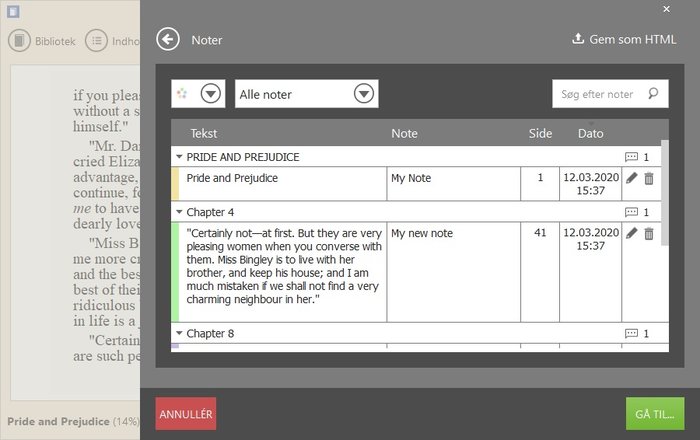The image size is (700, 440).
Task: Sort notes by the Side column header
Action: 540,133
